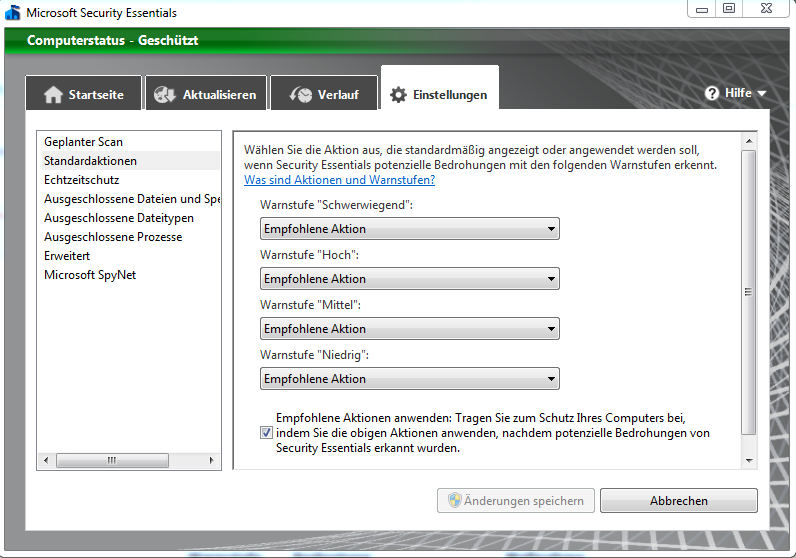Open Erweitert settings
The width and height of the screenshot is (796, 558).
[x=131, y=256]
